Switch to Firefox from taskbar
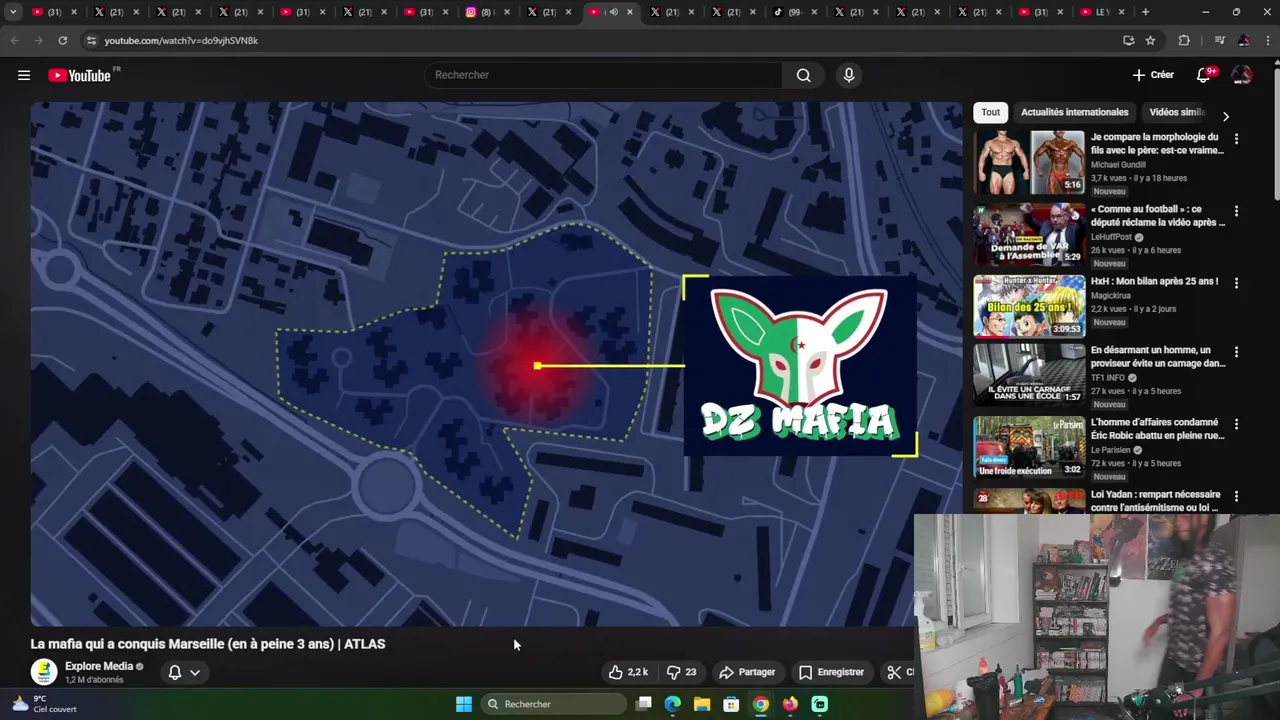Screen dimensions: 1280x720 click(790, 704)
